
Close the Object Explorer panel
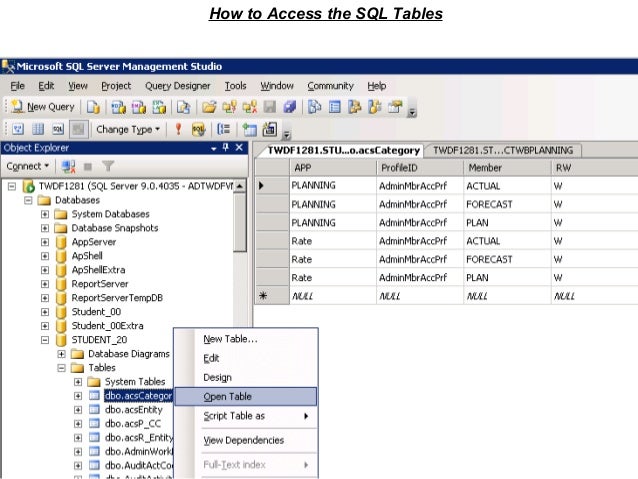click(x=239, y=147)
